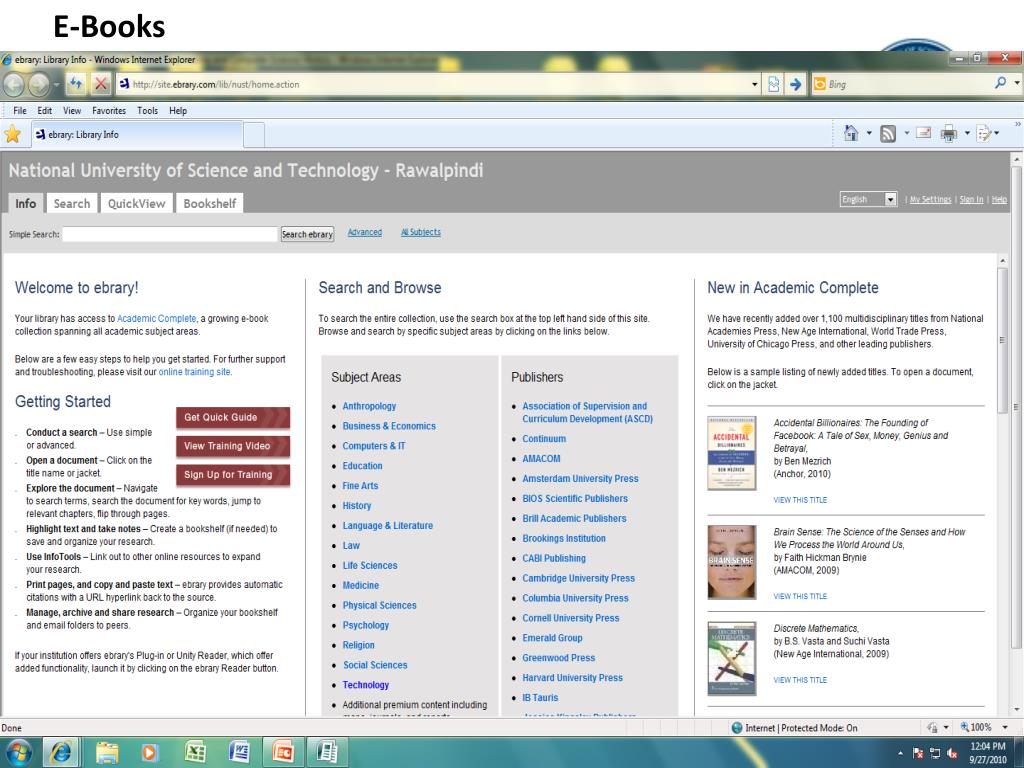Screen dimensions: 1024x768
Task: Open Windows Explorer folder from taskbar
Action: pyautogui.click(x=107, y=752)
